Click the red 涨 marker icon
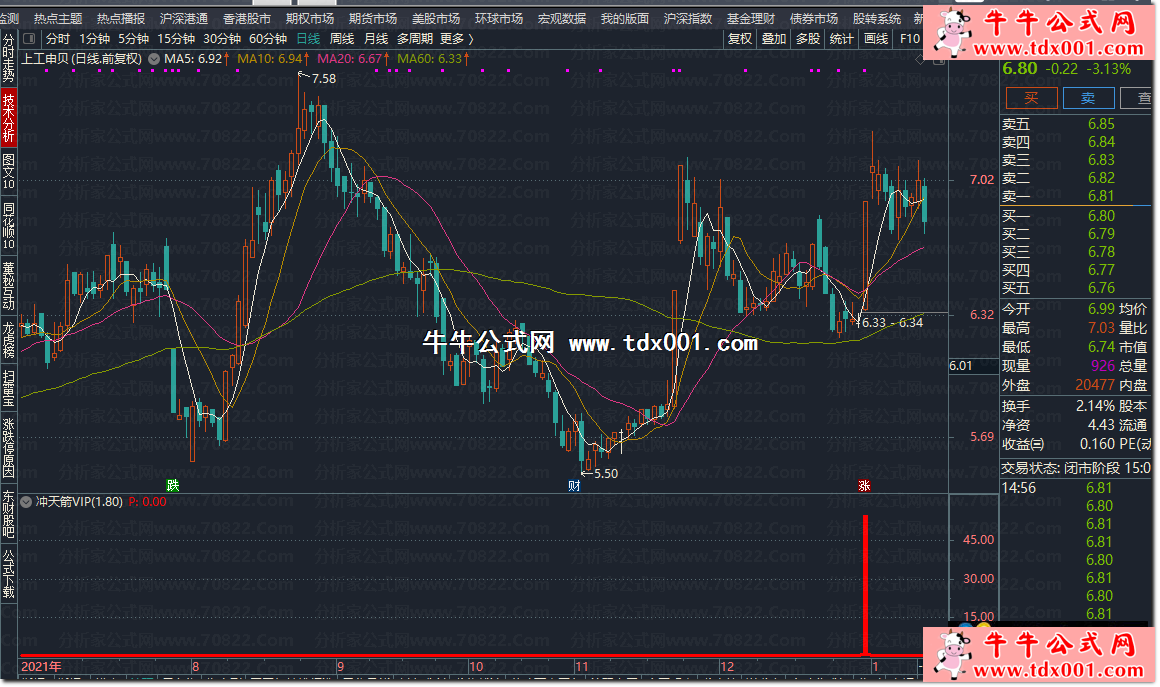Image resolution: width=1160 pixels, height=687 pixels. (x=863, y=486)
